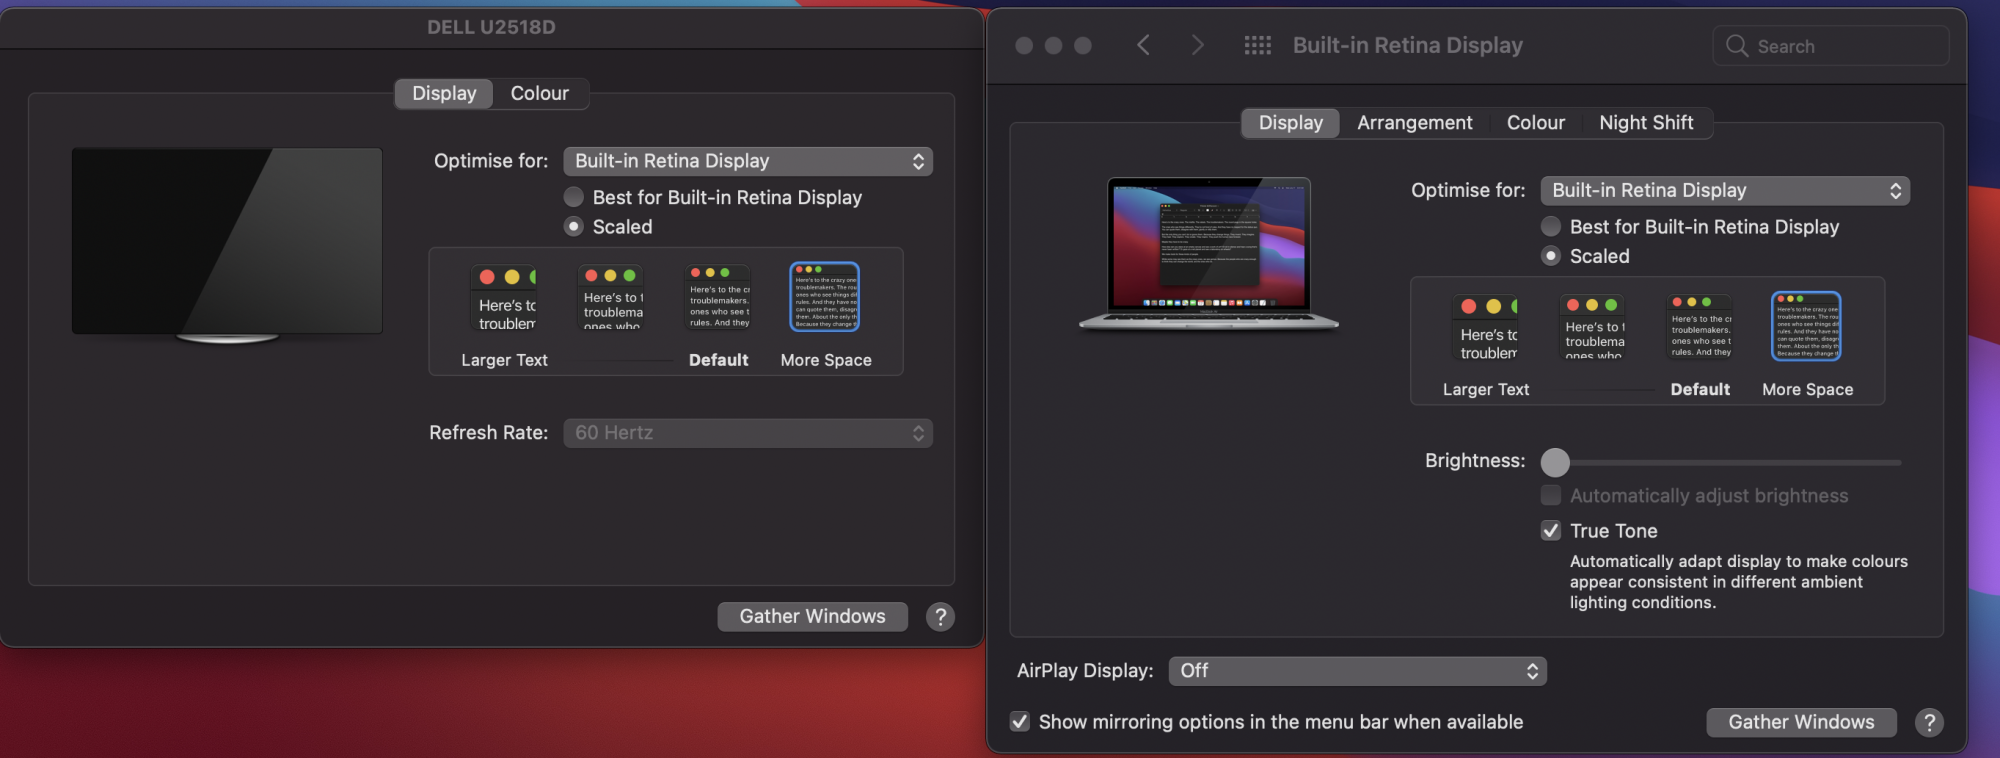Select the Scaled radio in the DELL window
This screenshot has width=2000, height=758.
tap(574, 227)
